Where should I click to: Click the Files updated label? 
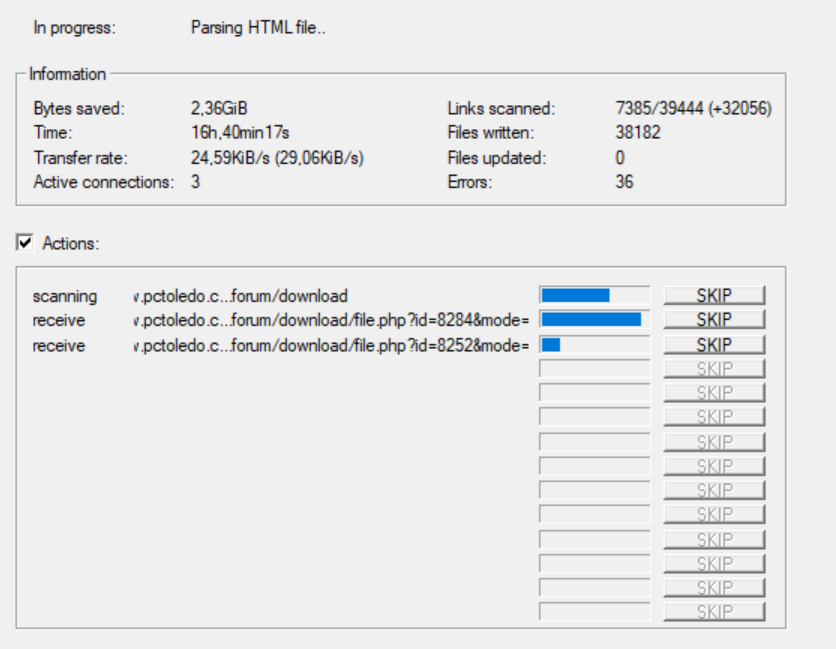point(497,157)
